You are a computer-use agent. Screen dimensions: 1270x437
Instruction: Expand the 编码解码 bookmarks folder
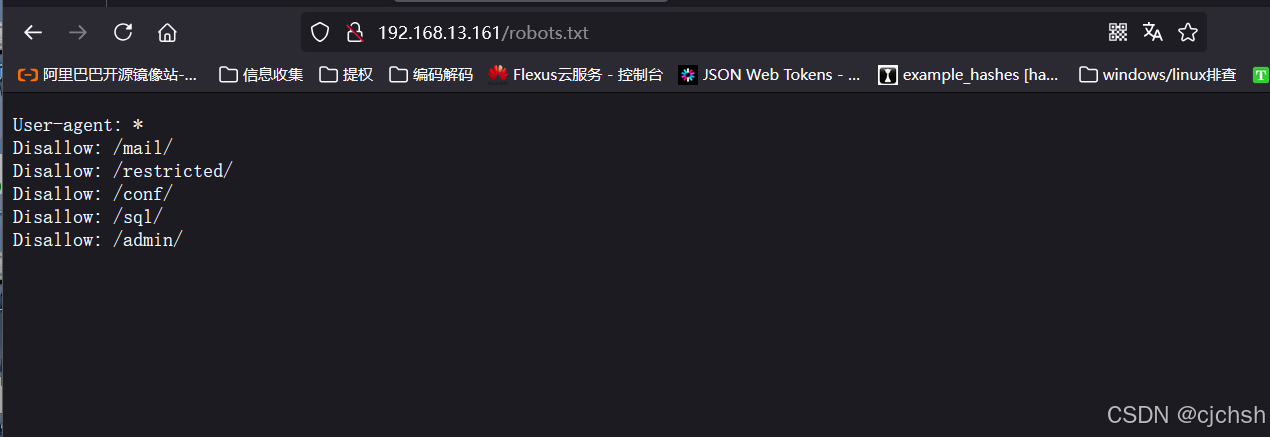point(431,74)
